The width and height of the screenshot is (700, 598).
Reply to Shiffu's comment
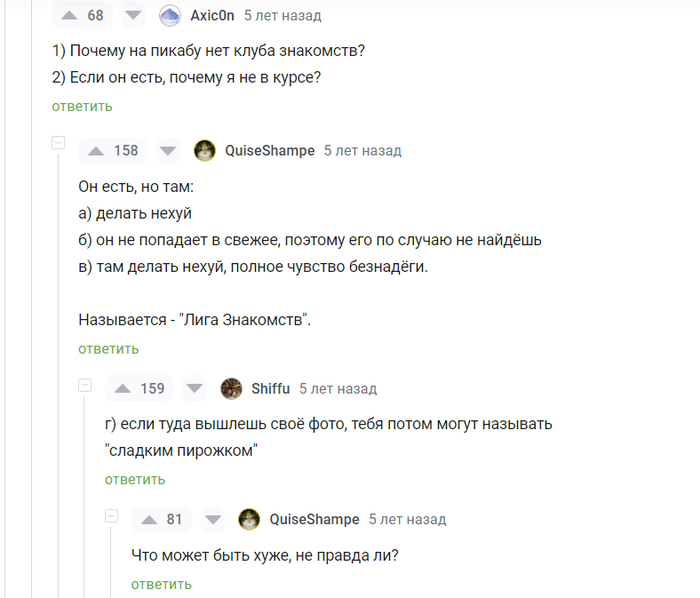tap(135, 479)
